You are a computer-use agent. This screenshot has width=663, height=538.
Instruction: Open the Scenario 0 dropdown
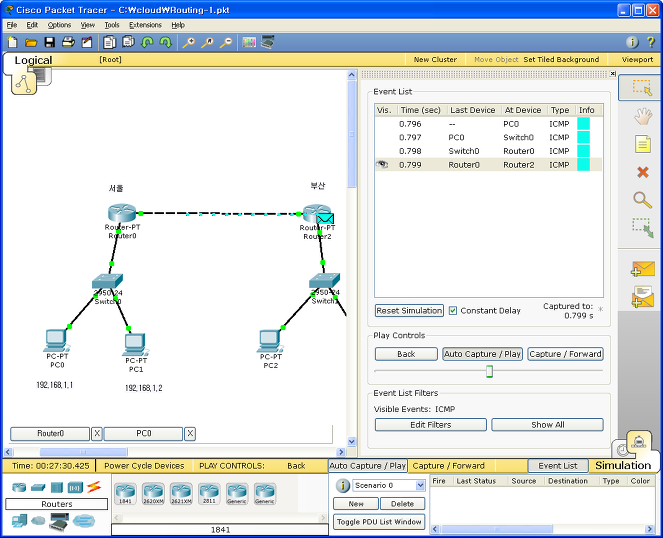click(x=420, y=485)
